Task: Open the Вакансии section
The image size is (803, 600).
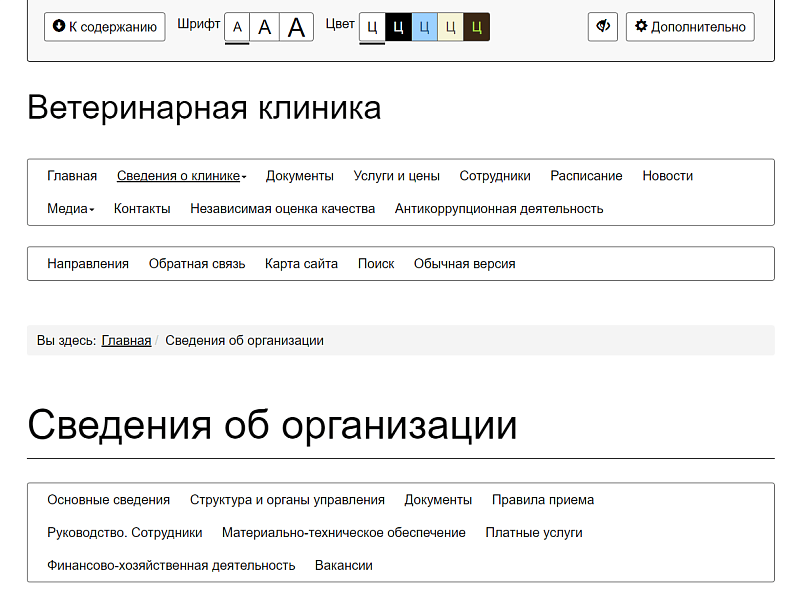Action: tap(342, 565)
